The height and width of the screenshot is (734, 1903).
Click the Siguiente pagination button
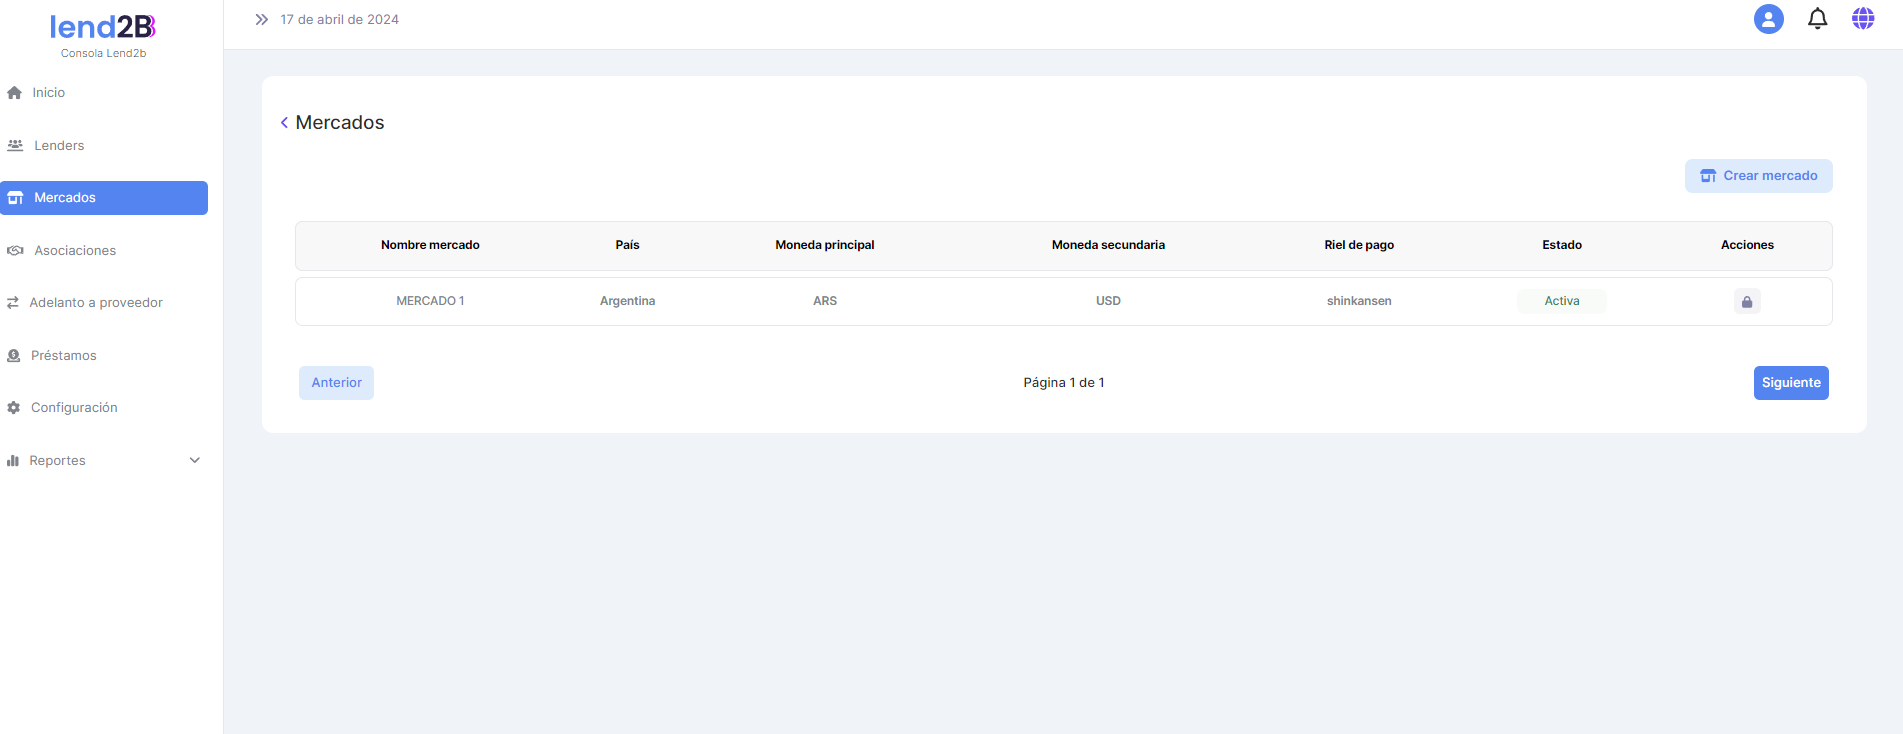1790,383
